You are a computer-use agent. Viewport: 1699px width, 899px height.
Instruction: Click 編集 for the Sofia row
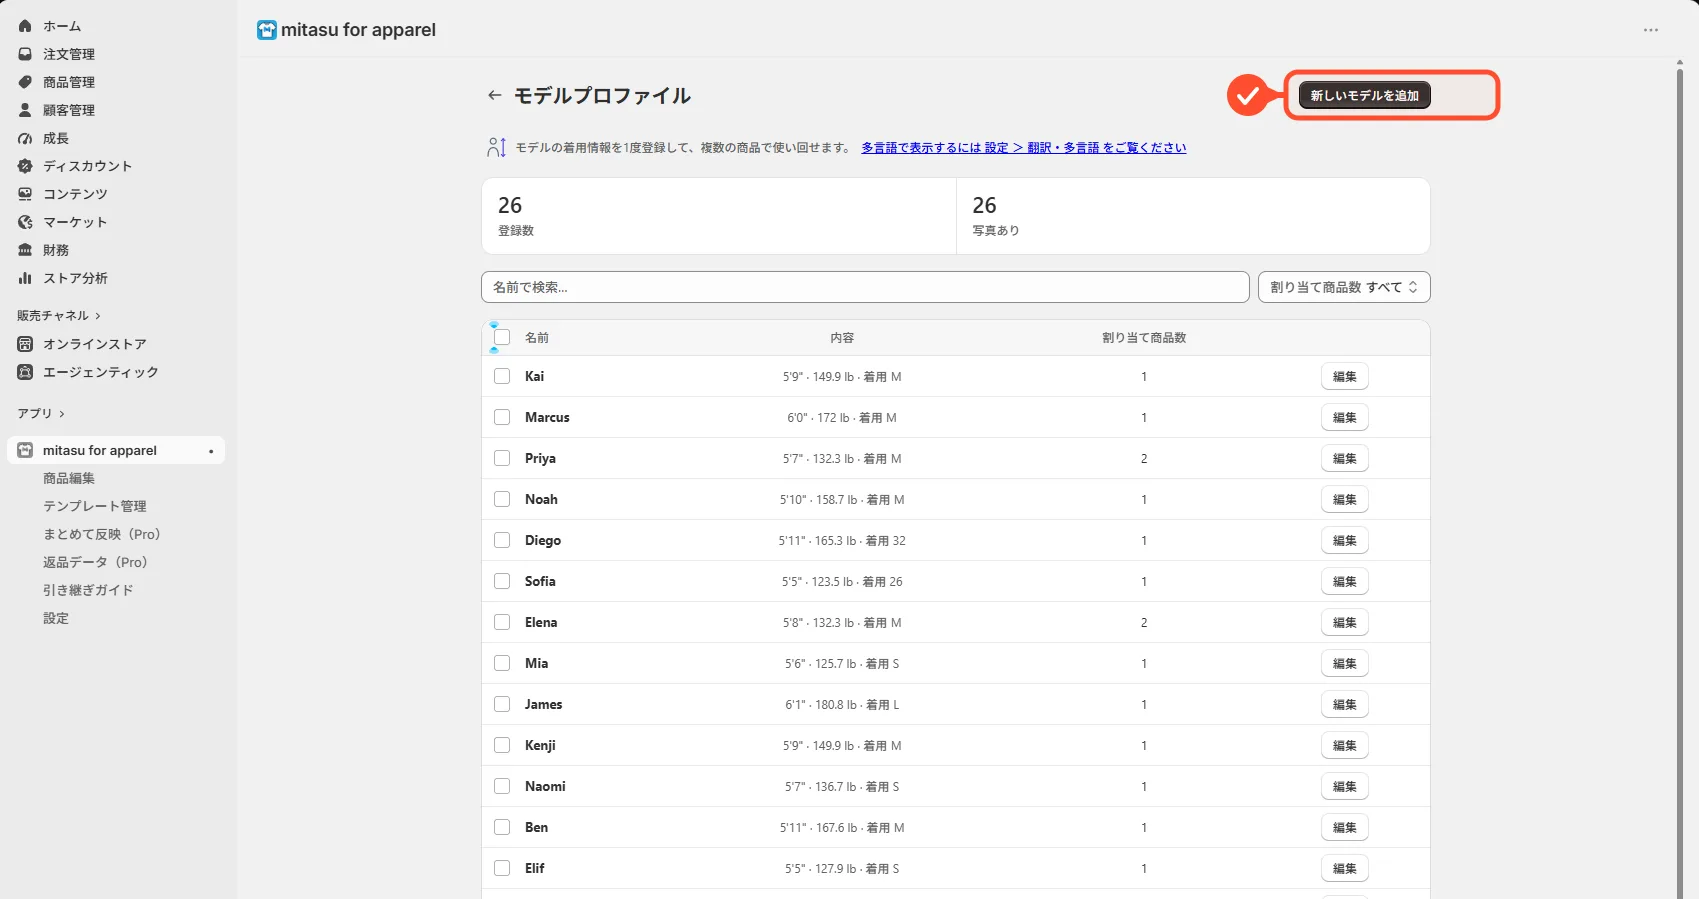tap(1345, 581)
